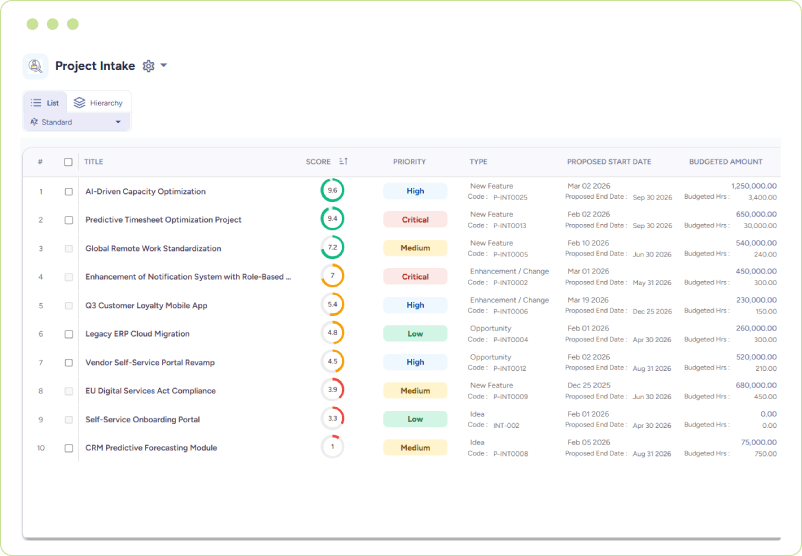Screen dimensions: 802x556
Task: Click the 650,000.00 budgeted amount
Action: coord(756,214)
